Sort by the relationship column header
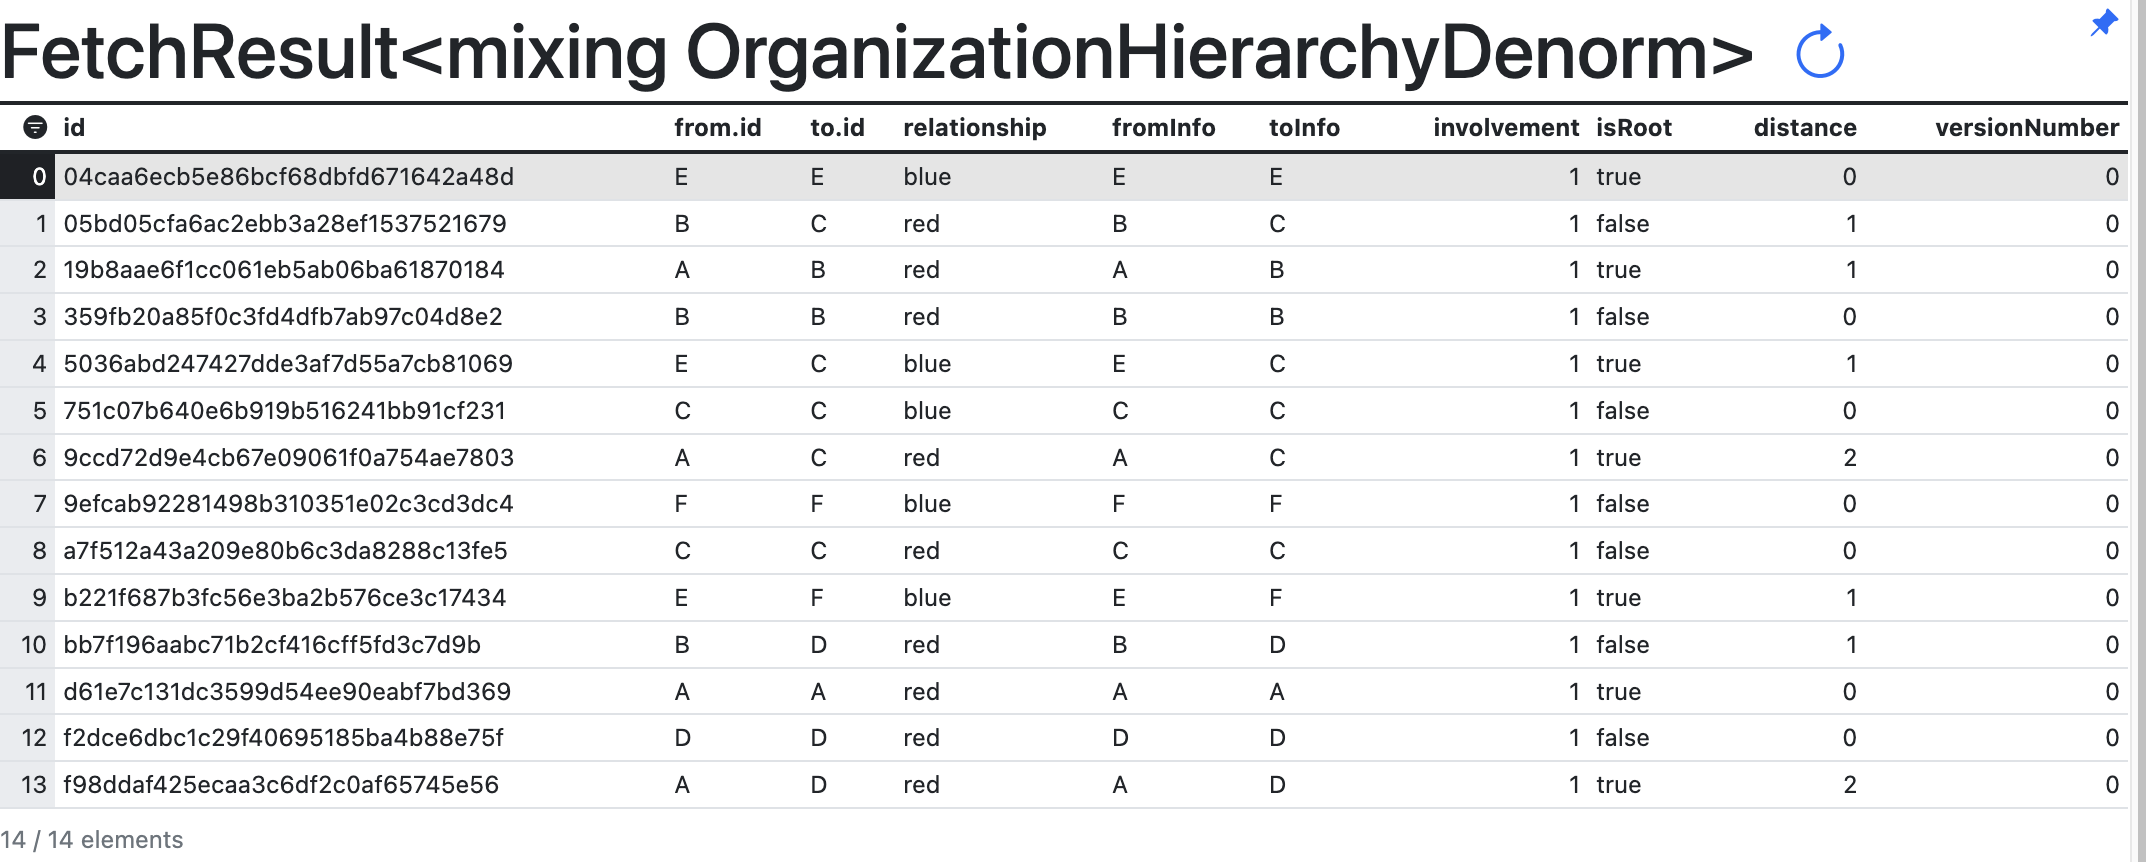The image size is (2146, 862). 974,128
